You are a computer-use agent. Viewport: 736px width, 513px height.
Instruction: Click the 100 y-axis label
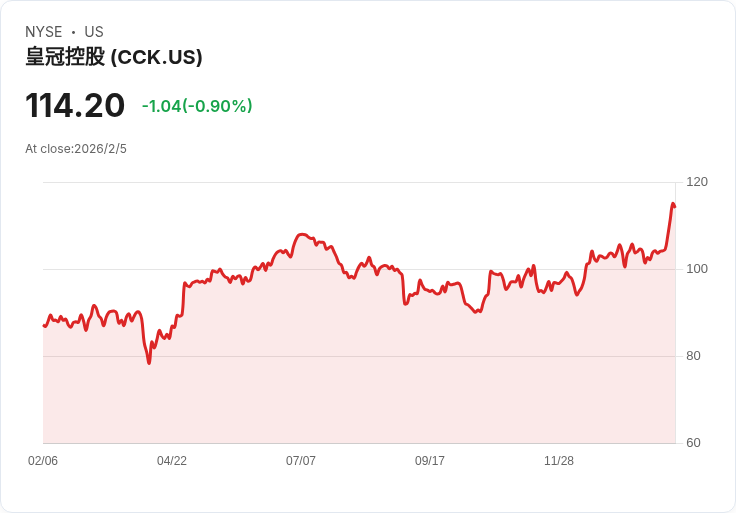697,269
